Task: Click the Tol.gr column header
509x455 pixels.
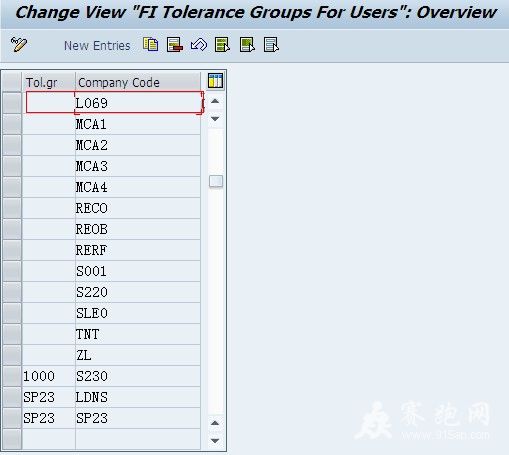Action: click(49, 82)
